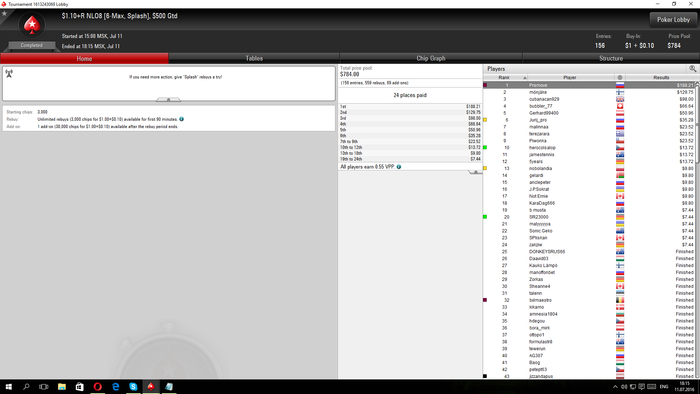Sort players by Rank column

click(x=505, y=78)
